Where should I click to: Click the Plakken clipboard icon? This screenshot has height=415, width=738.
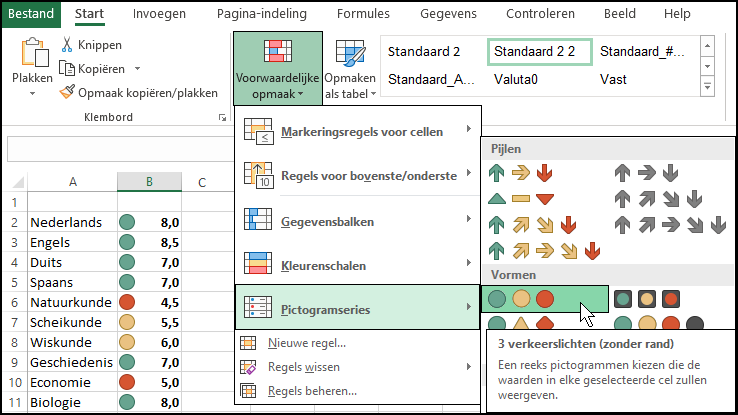32,55
